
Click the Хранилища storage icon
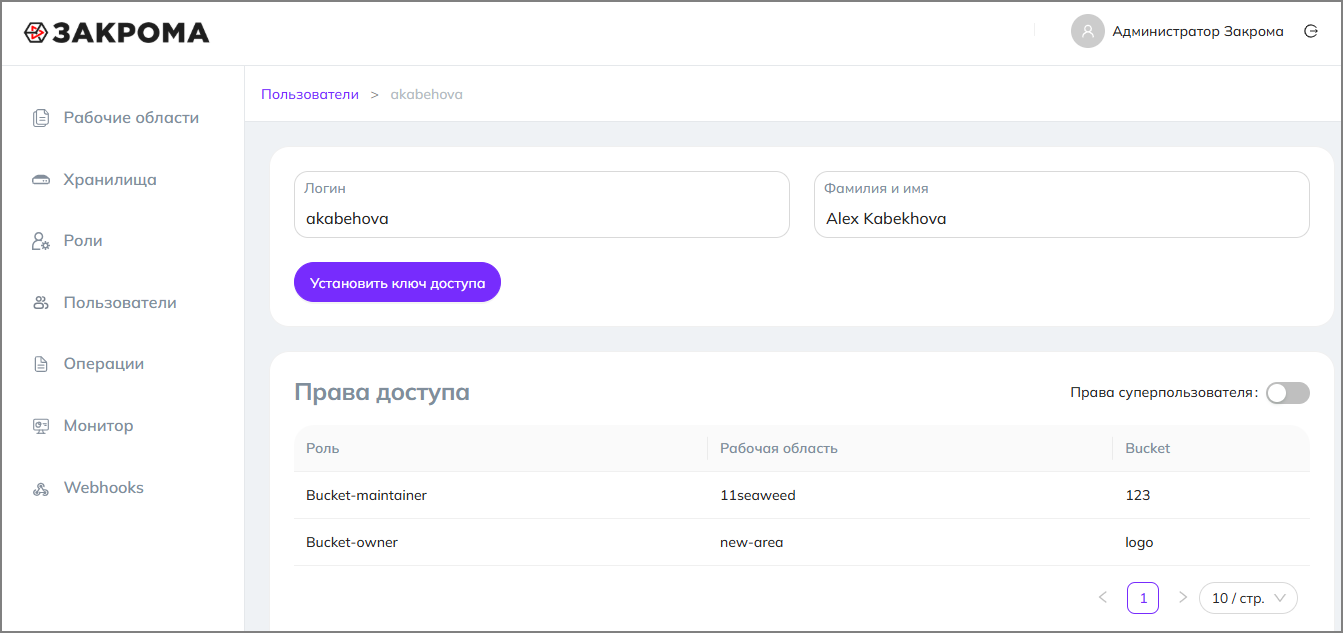click(41, 180)
